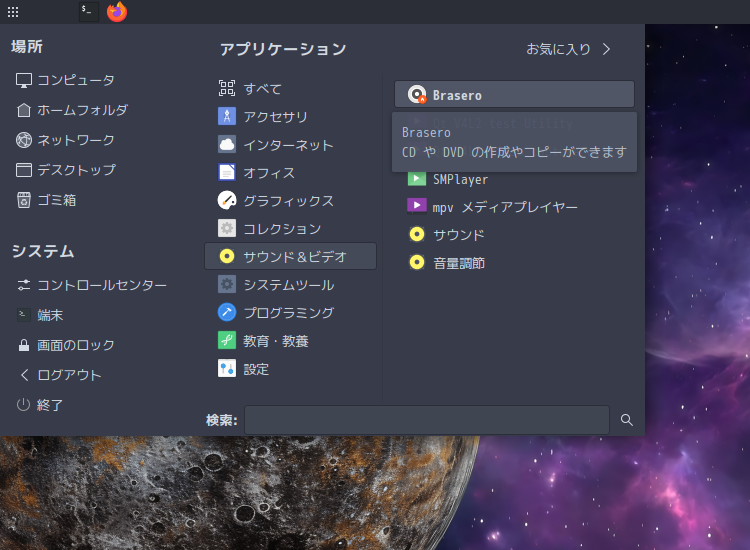Click ネットワーク label text
Screen dimensions: 750x550
point(76,140)
